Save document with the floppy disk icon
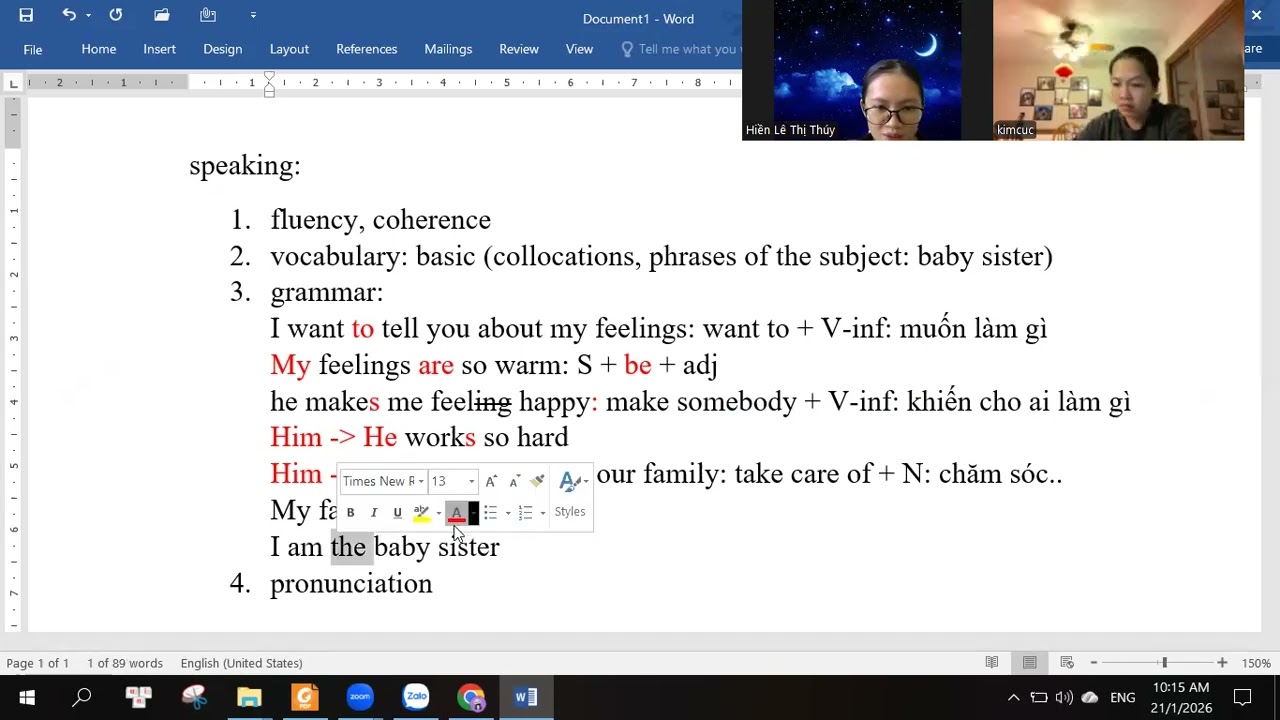This screenshot has height=720, width=1280. 26,15
